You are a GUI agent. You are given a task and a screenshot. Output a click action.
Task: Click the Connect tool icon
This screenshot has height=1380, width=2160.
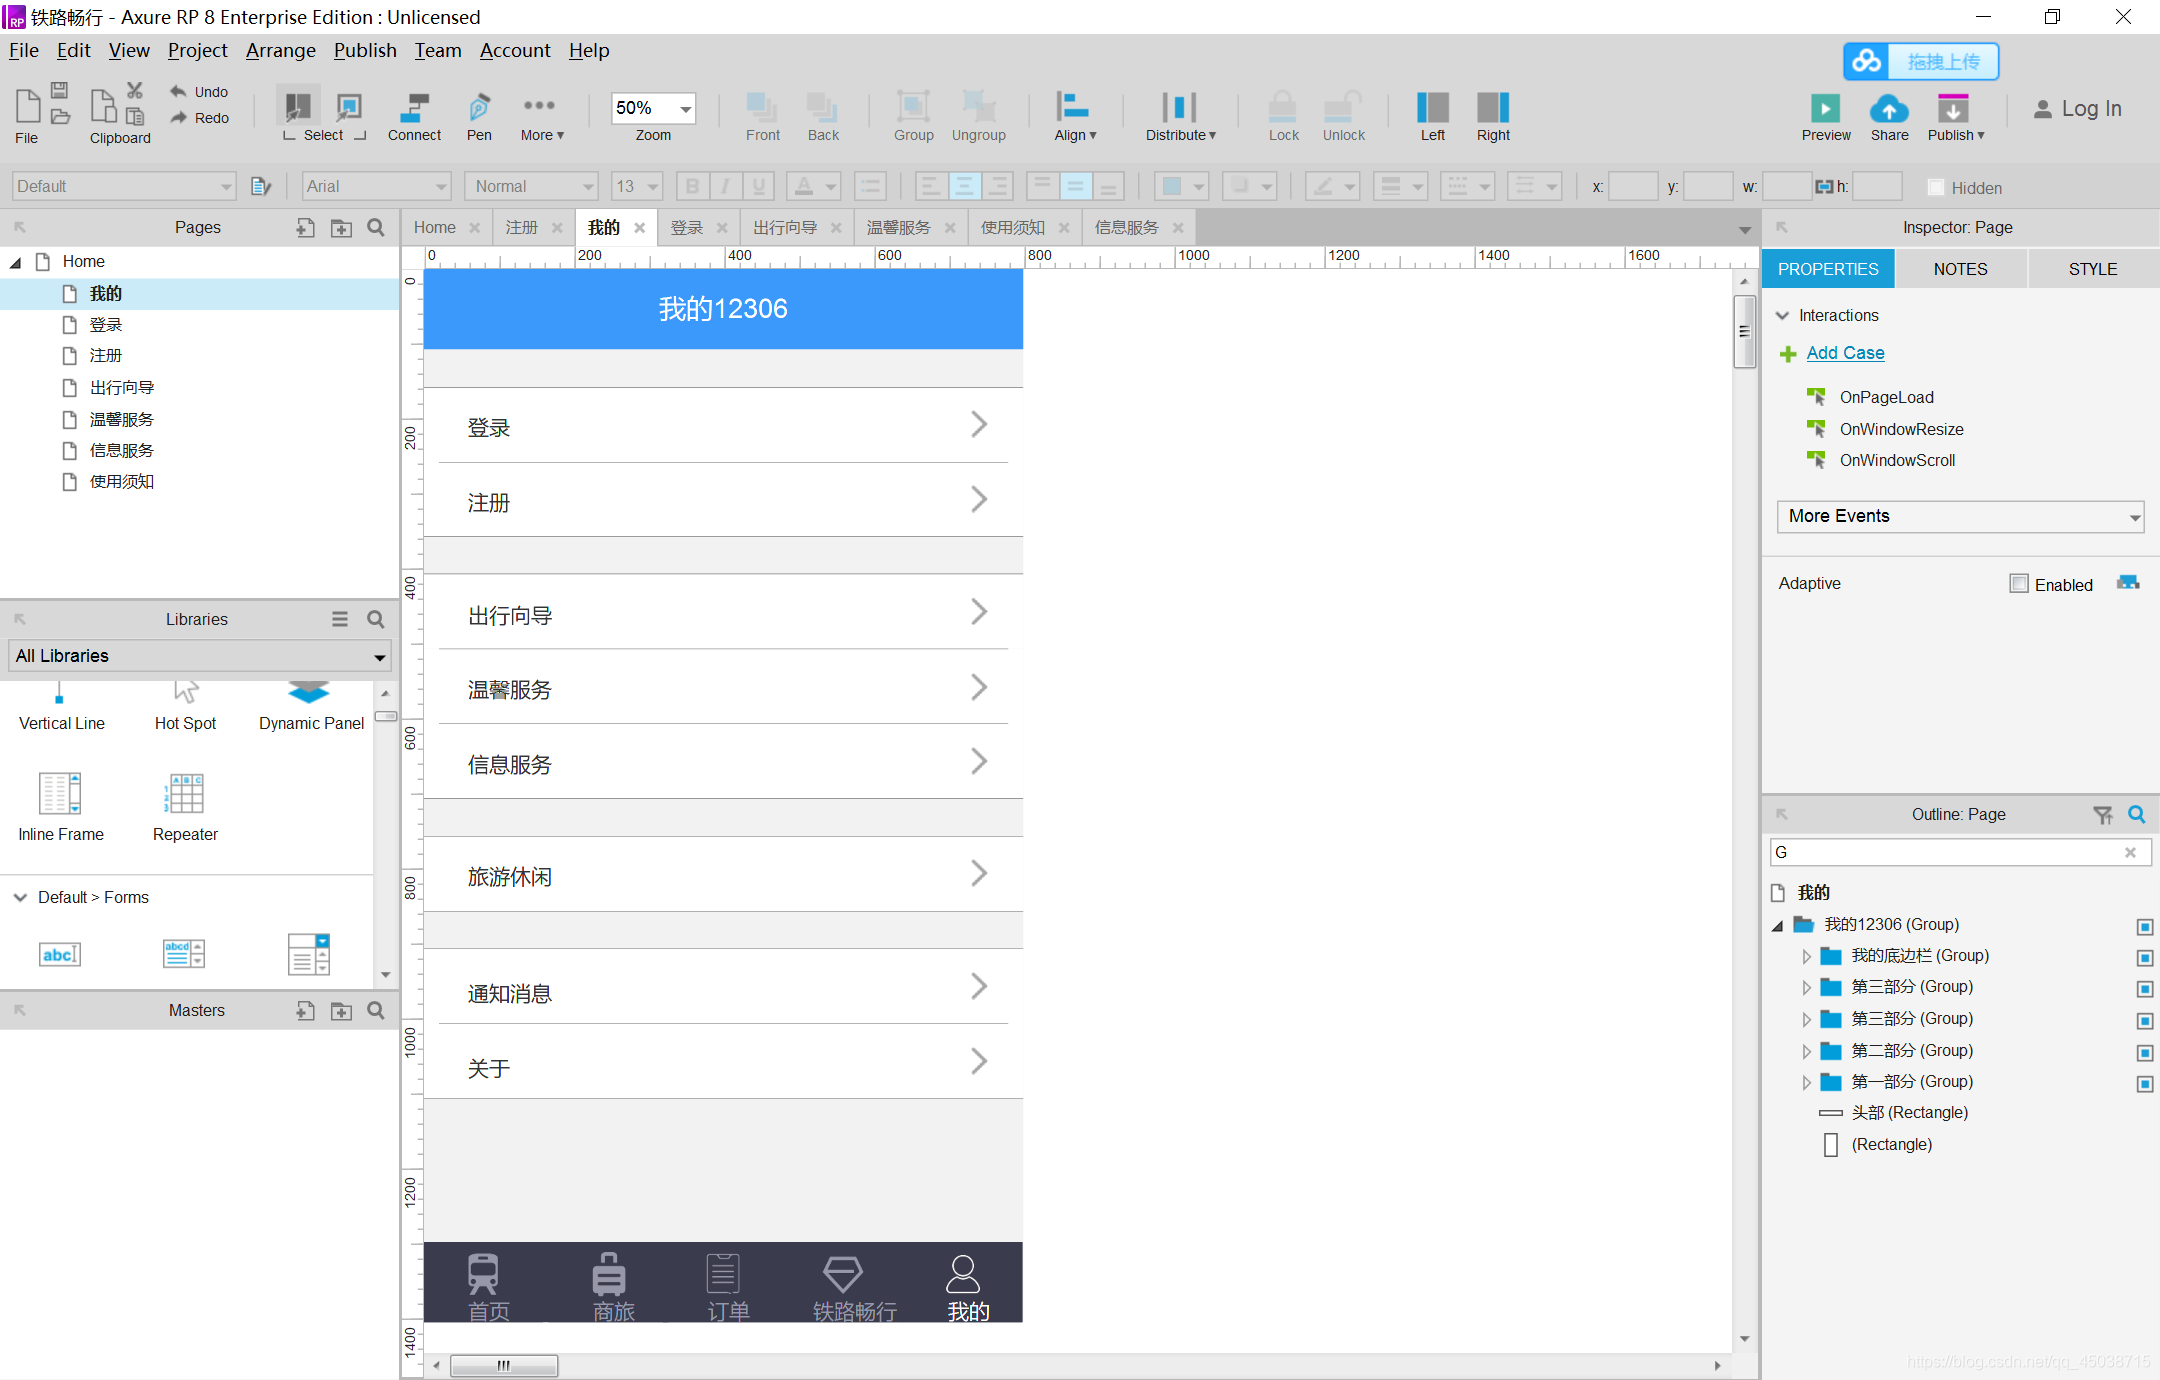click(x=414, y=108)
